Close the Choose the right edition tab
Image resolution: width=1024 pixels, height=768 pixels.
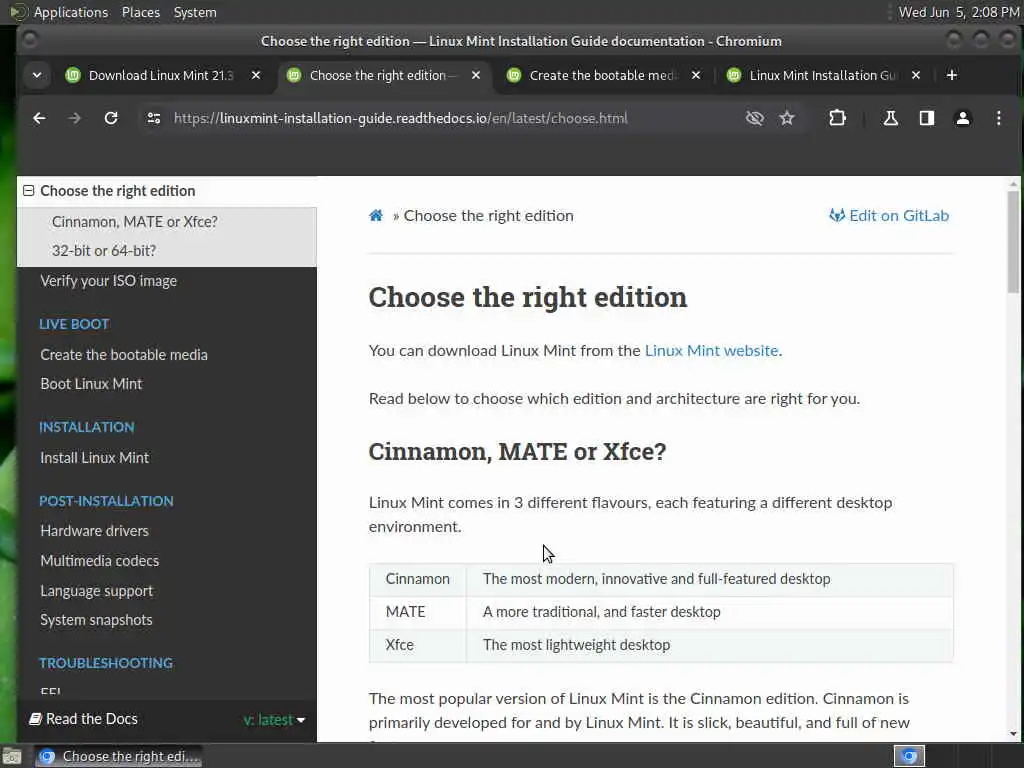[476, 75]
